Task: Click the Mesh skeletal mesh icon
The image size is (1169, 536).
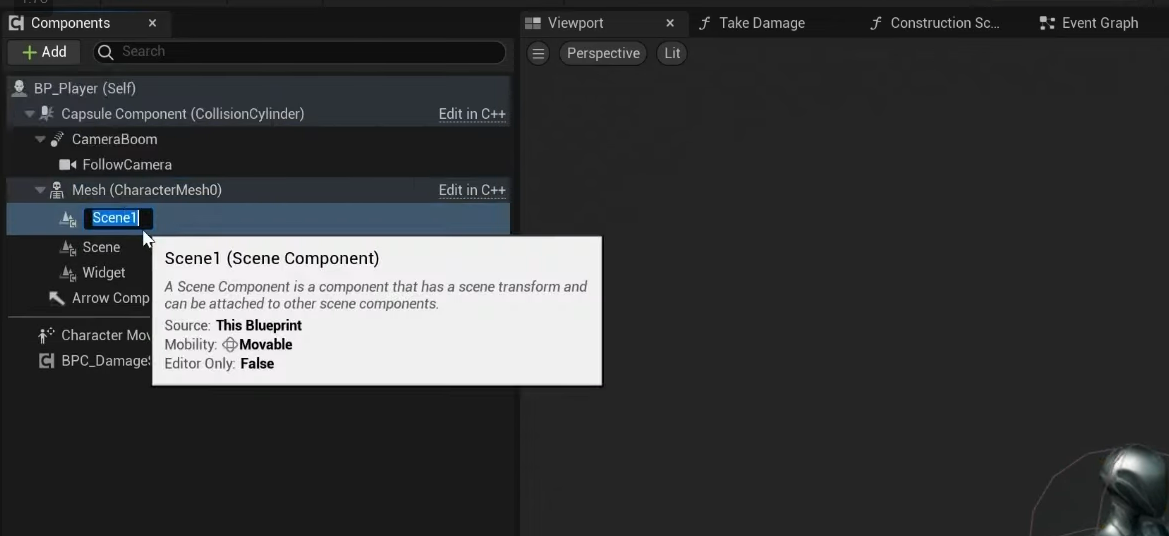Action: (x=57, y=190)
